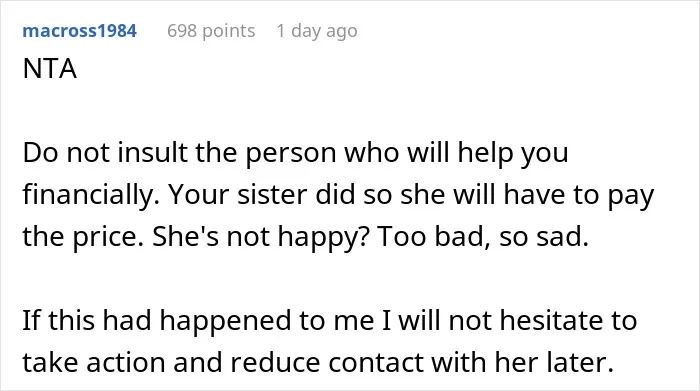Click the phrase who will help you
700x391 pixels.
point(456,153)
